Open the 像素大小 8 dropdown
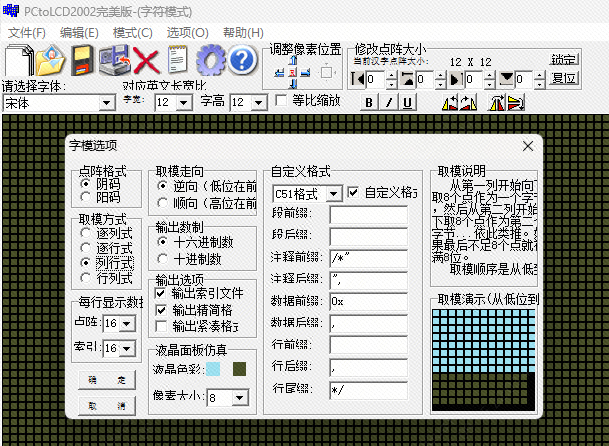 (240, 397)
